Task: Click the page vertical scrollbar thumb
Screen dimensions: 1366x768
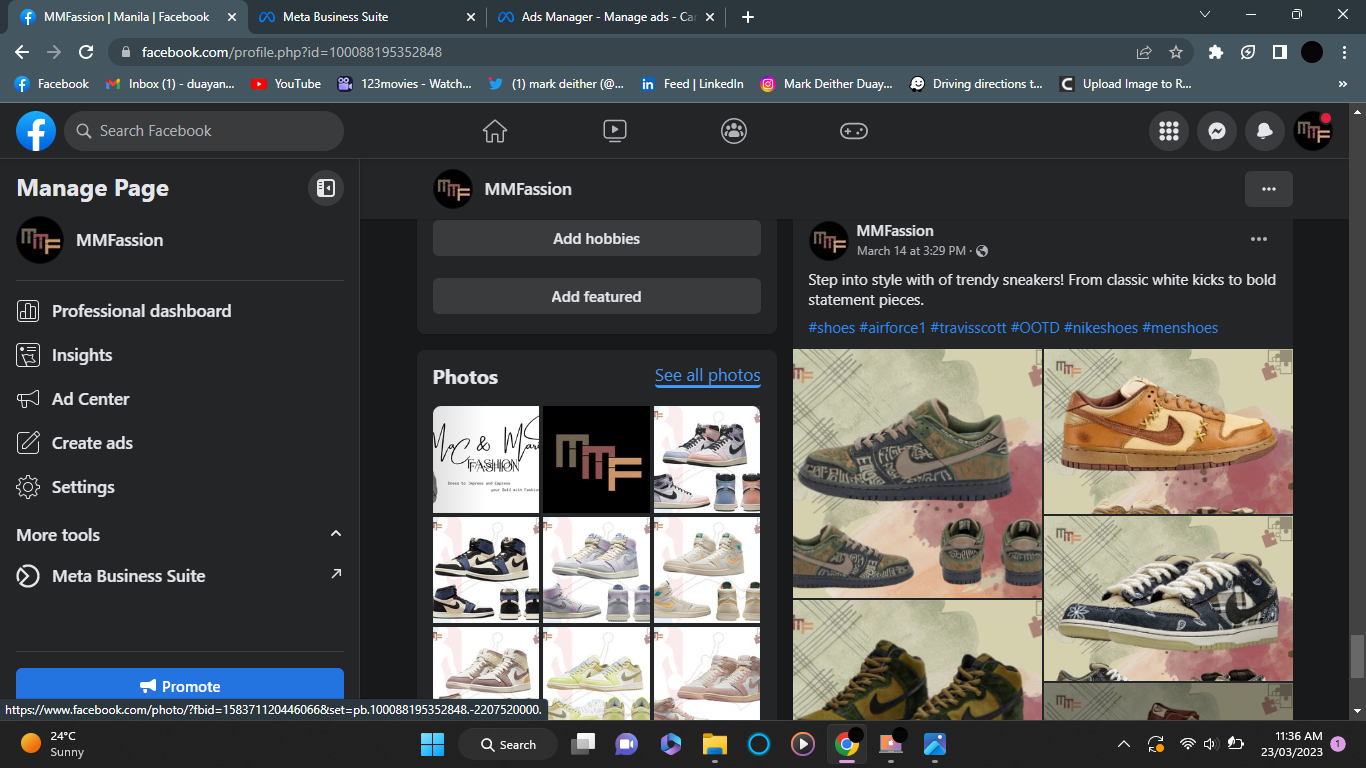Action: click(x=1357, y=657)
